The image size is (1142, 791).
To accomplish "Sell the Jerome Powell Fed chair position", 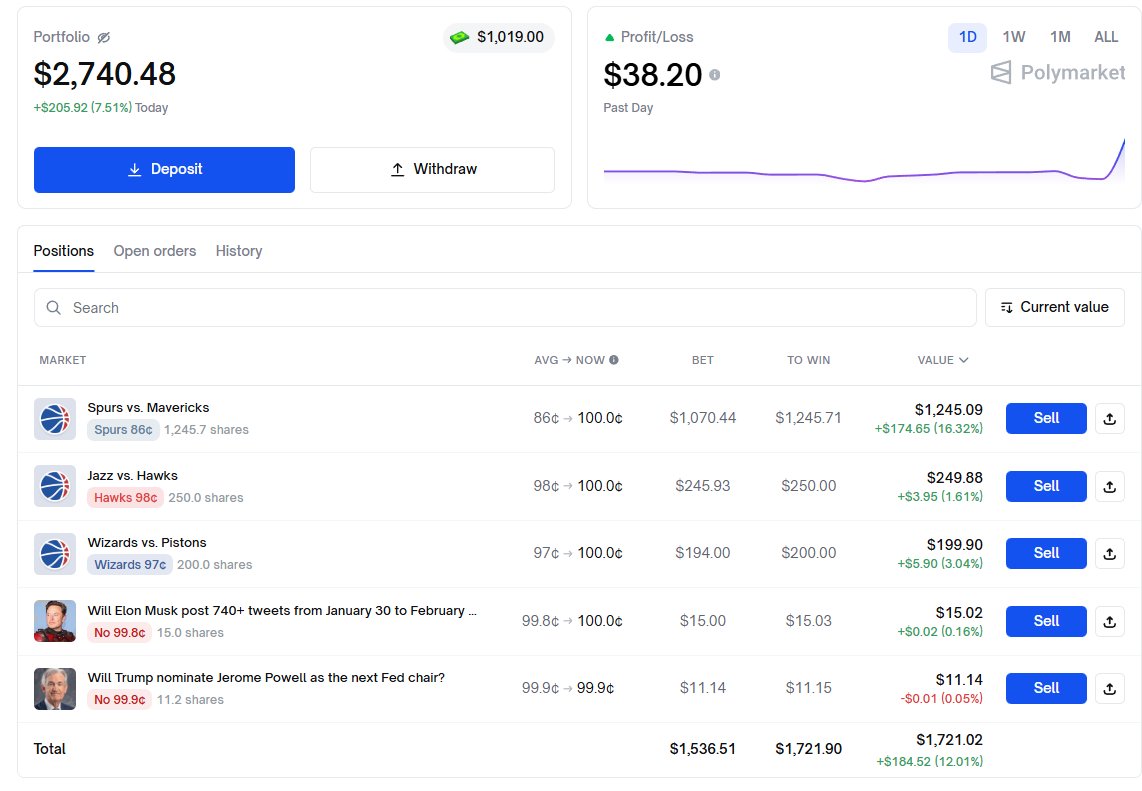I will tap(1046, 688).
